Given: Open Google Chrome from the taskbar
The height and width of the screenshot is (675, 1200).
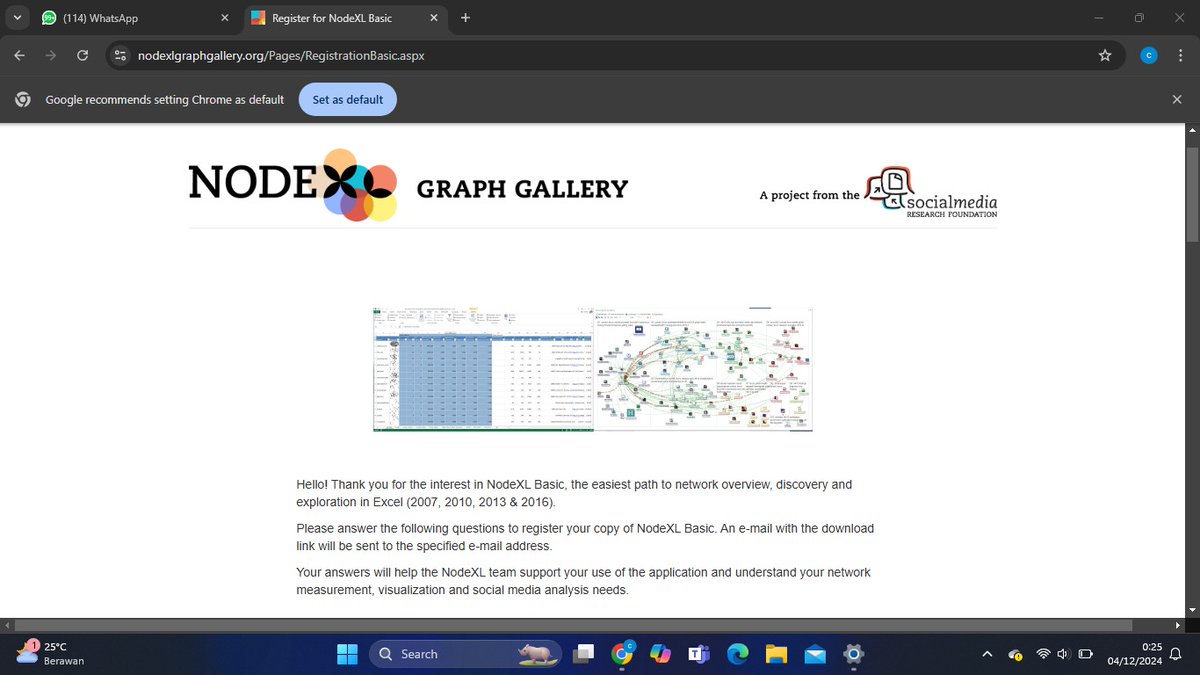Looking at the screenshot, I should click(623, 654).
